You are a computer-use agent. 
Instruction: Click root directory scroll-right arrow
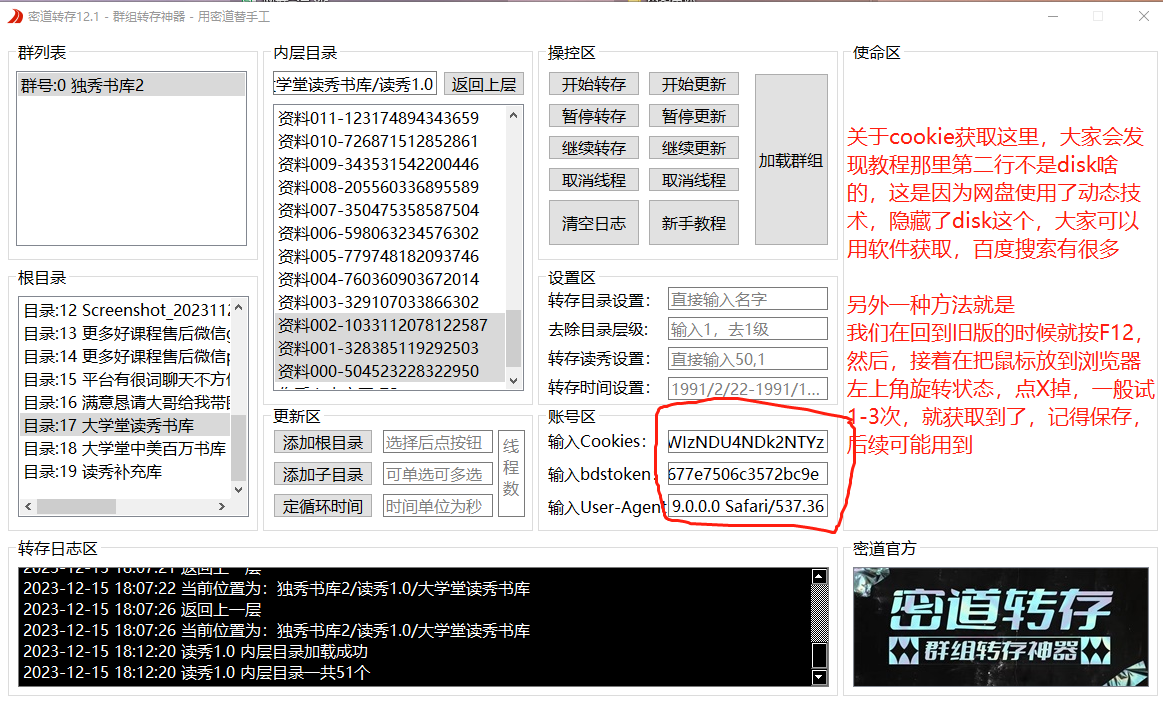[222, 506]
